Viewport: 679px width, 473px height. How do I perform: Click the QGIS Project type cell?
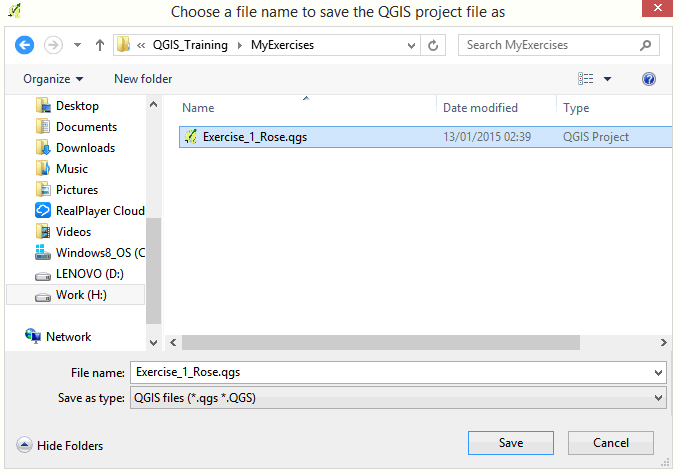(595, 137)
